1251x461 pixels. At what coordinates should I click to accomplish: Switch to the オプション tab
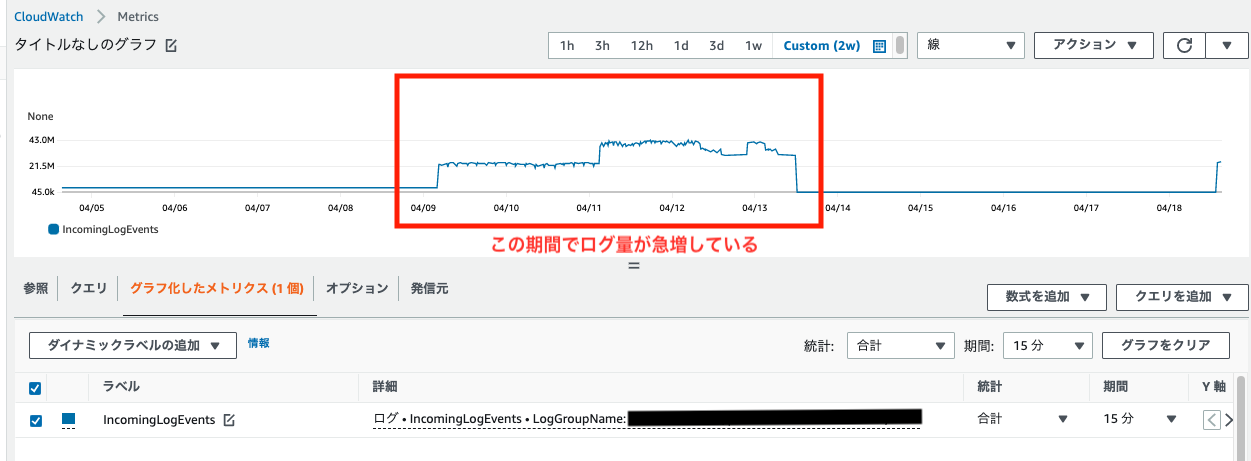coord(357,288)
